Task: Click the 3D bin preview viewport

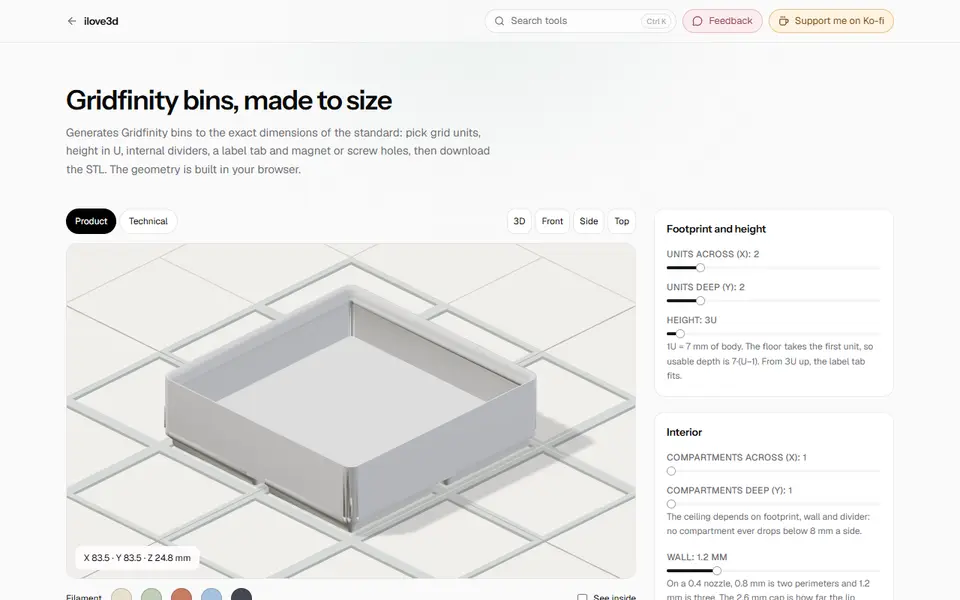Action: (x=351, y=410)
